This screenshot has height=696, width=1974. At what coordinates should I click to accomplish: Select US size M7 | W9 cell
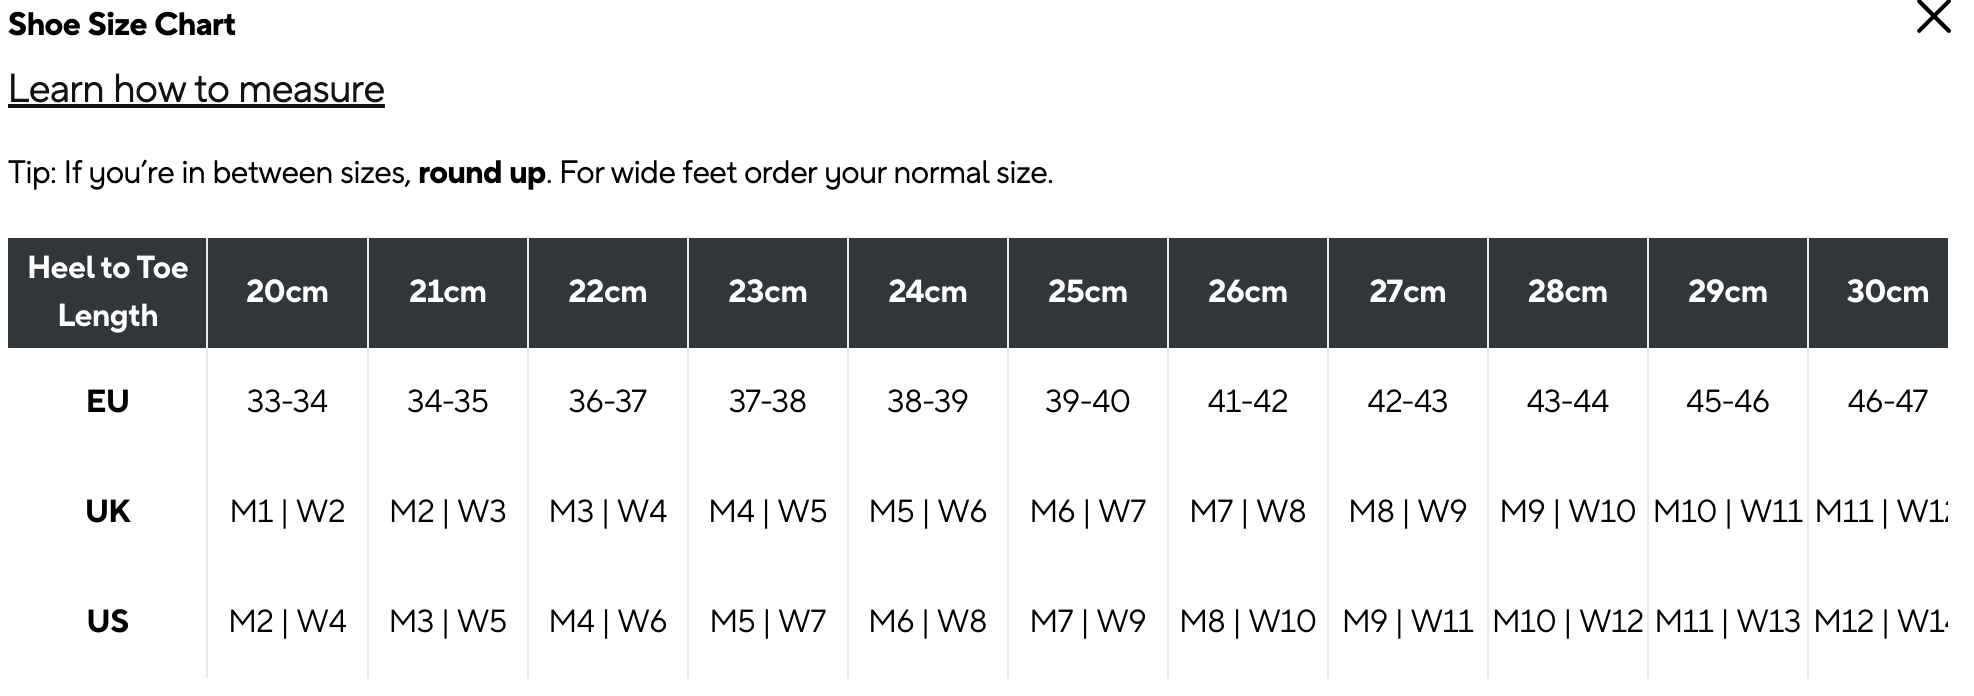(1087, 622)
